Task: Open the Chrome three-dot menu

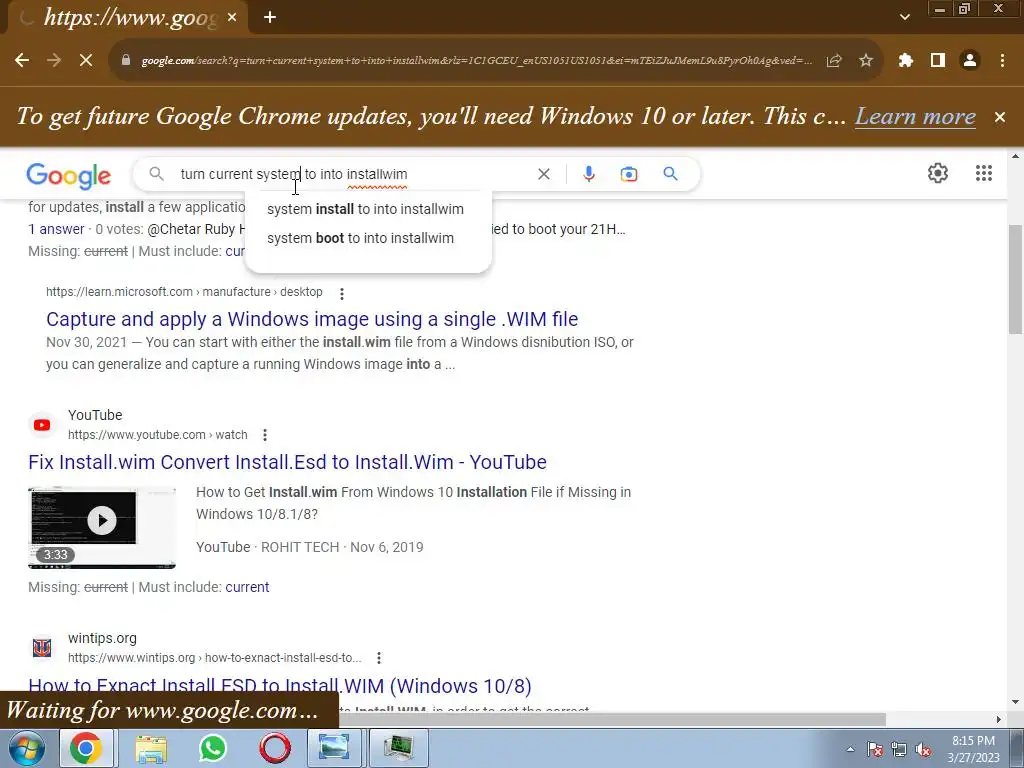Action: [1002, 61]
